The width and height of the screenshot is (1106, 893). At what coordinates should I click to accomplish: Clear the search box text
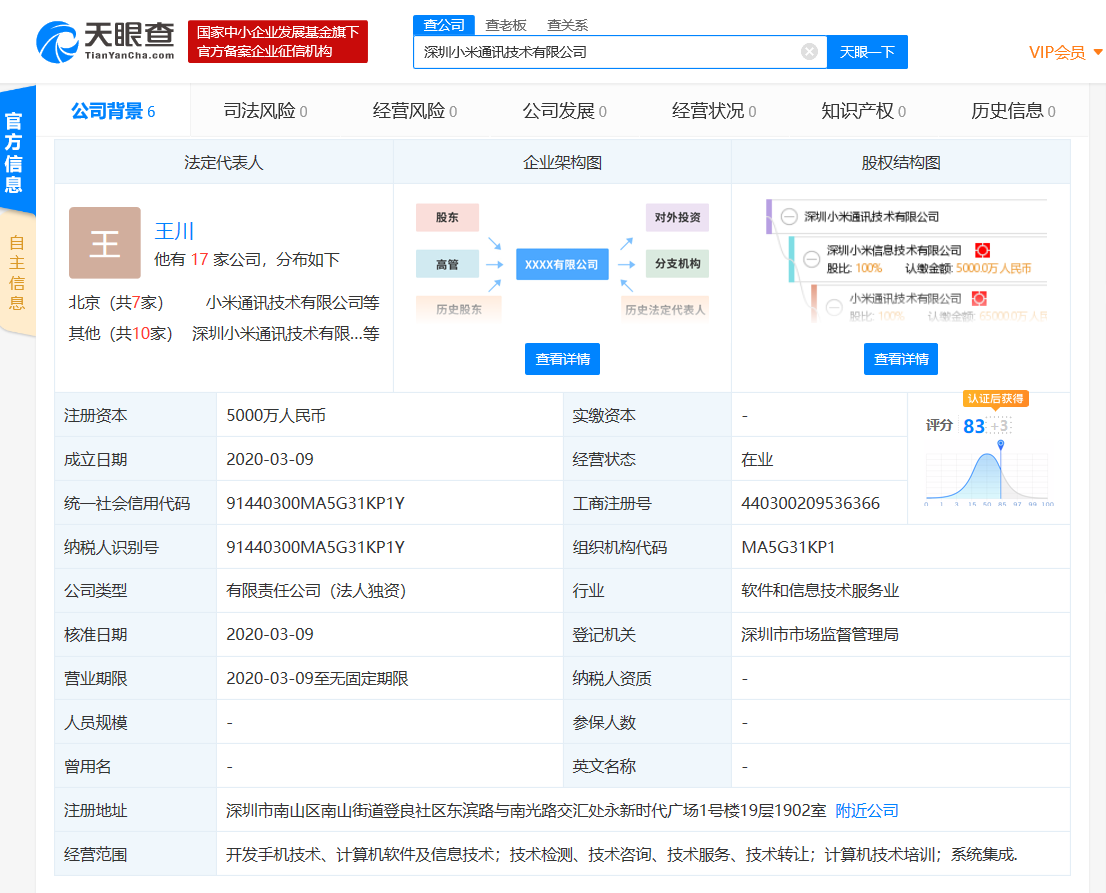[x=809, y=52]
